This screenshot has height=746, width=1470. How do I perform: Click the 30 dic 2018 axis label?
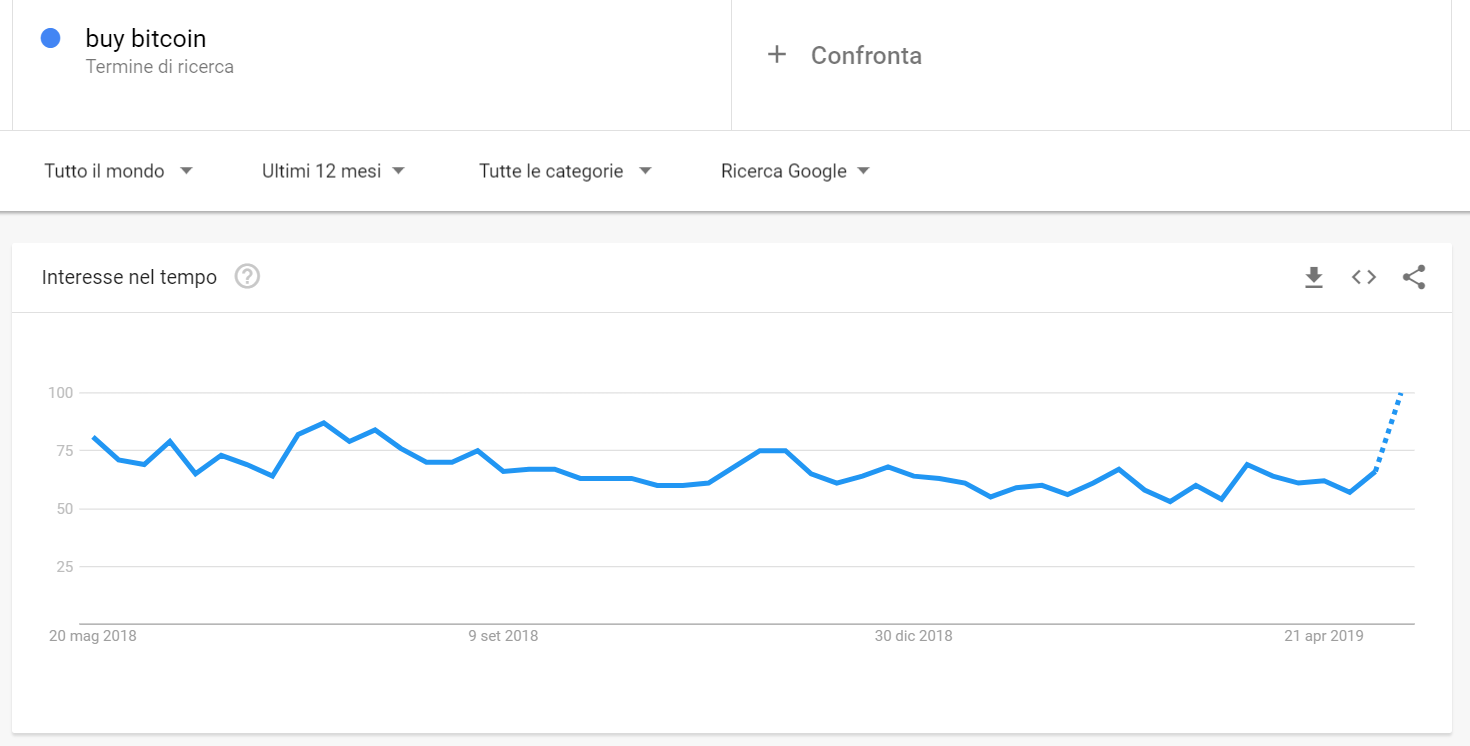pos(913,636)
